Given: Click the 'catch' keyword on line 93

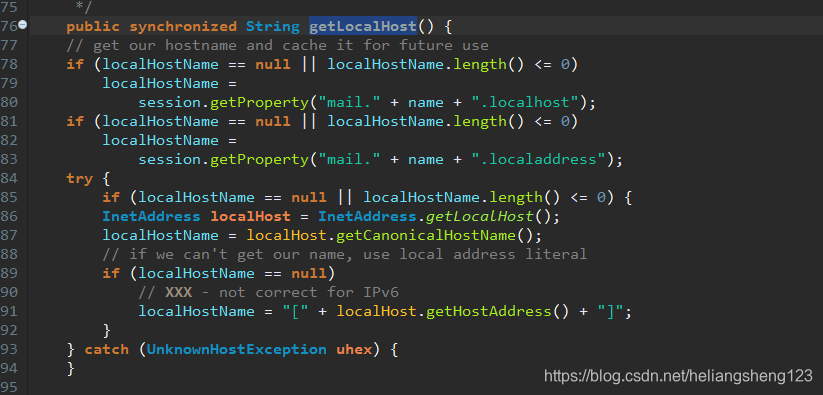Looking at the screenshot, I should pyautogui.click(x=107, y=349).
